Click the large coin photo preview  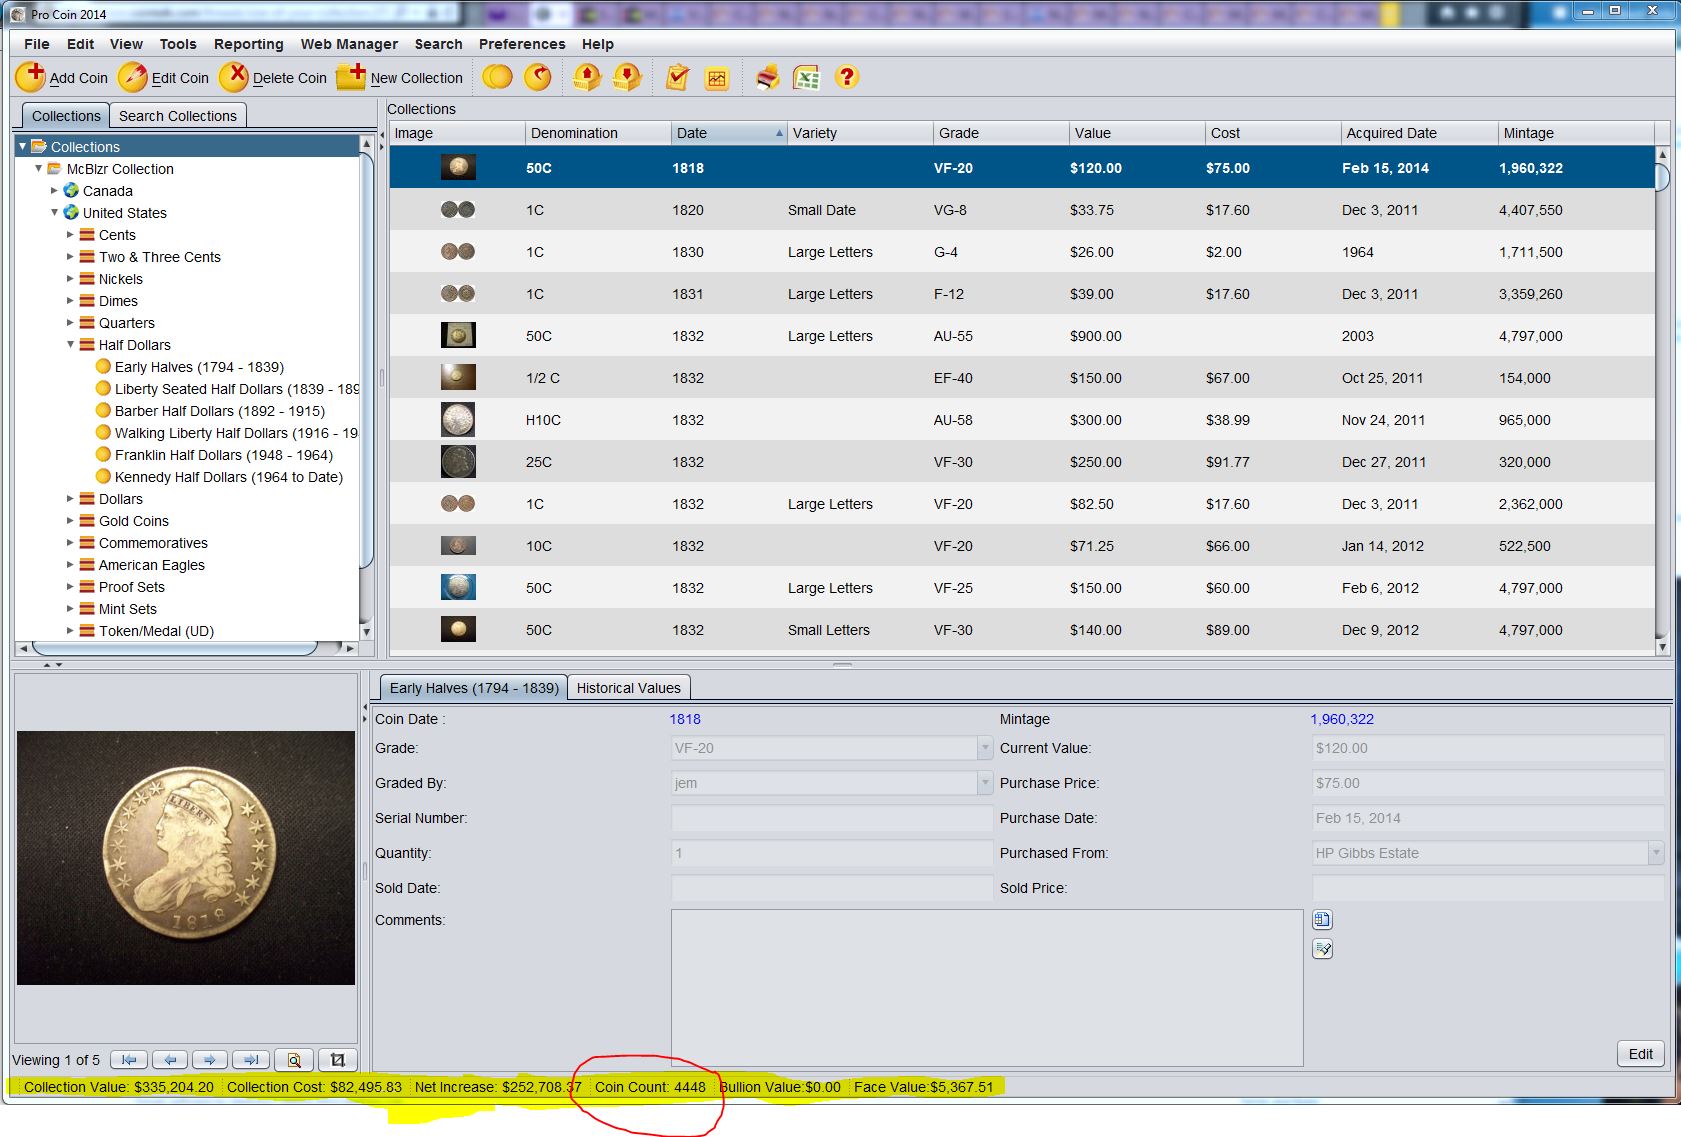[186, 858]
